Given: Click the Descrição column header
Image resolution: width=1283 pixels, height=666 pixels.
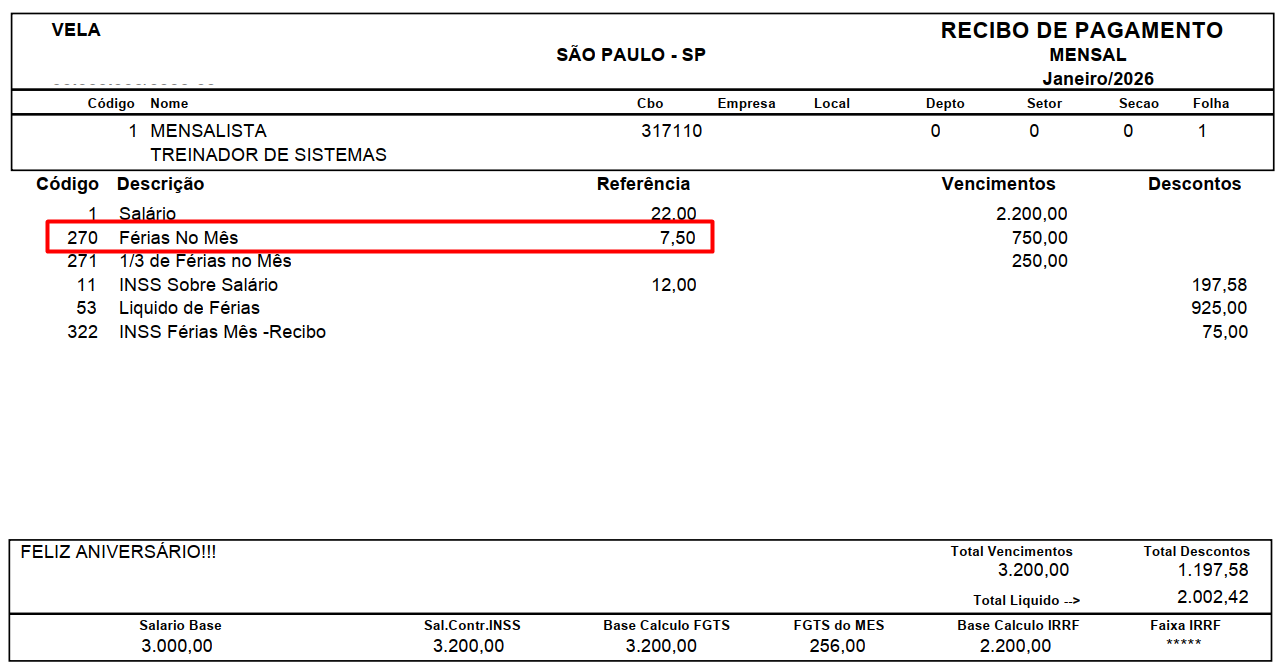Looking at the screenshot, I should (161, 184).
